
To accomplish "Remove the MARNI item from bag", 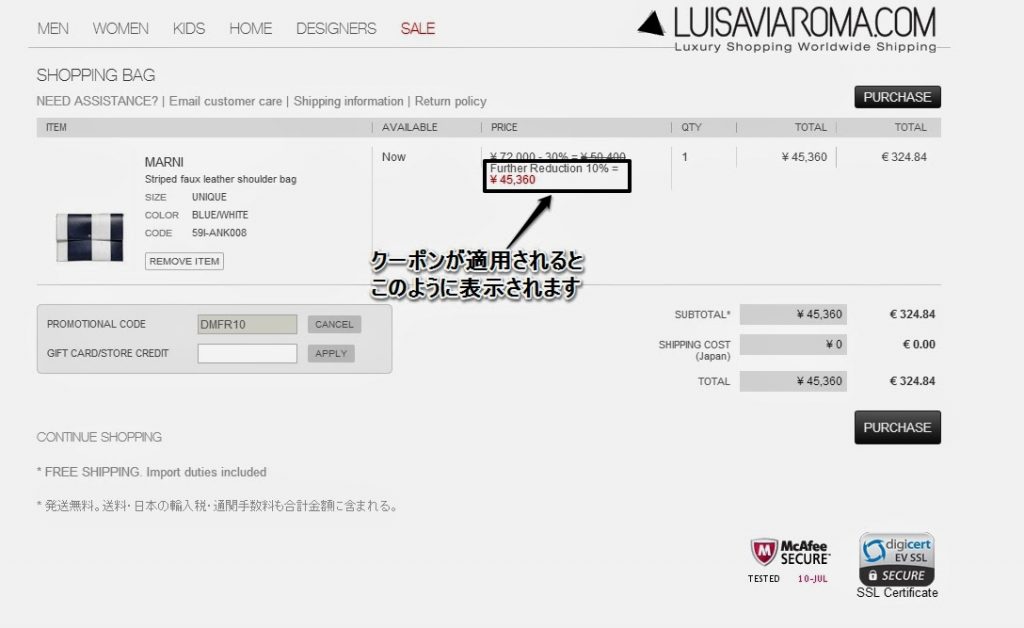I will click(184, 261).
